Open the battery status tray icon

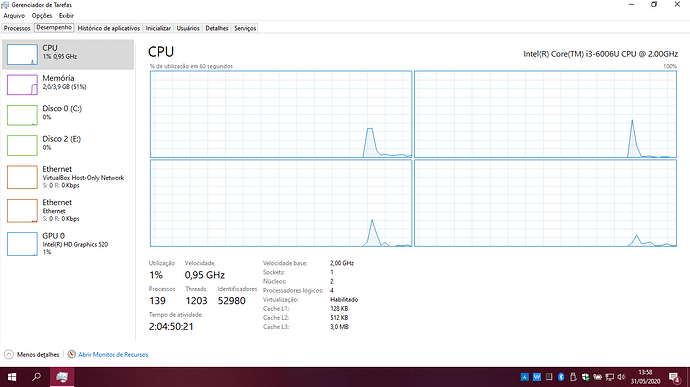598,377
